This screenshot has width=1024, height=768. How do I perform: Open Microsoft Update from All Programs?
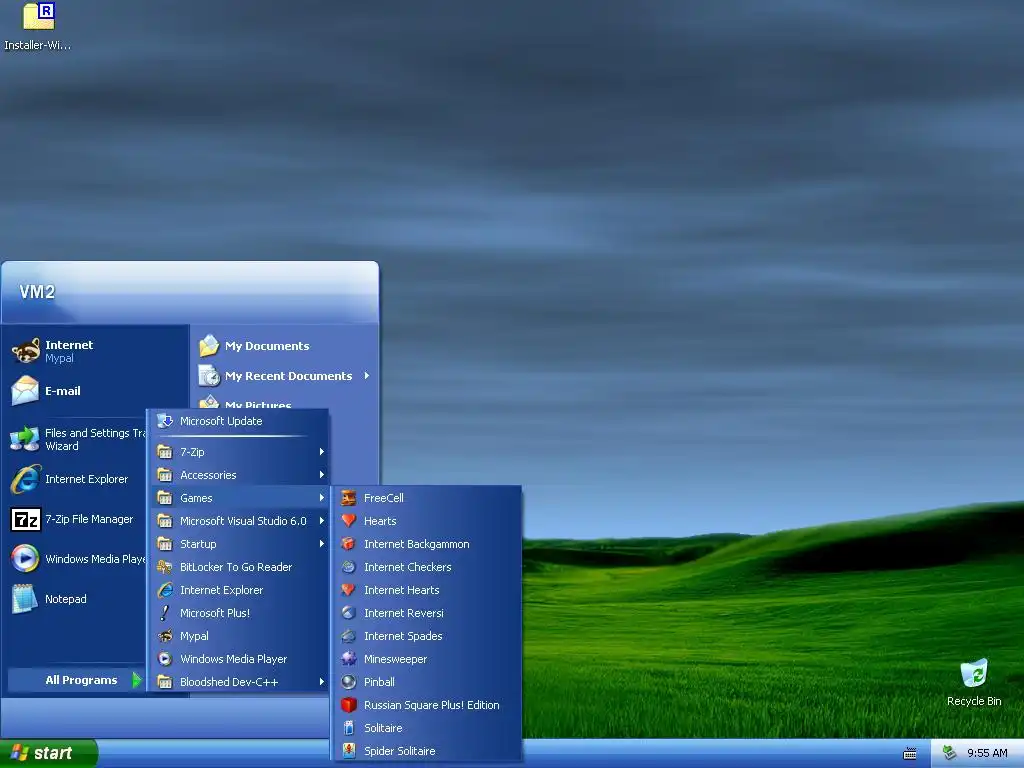pyautogui.click(x=238, y=421)
